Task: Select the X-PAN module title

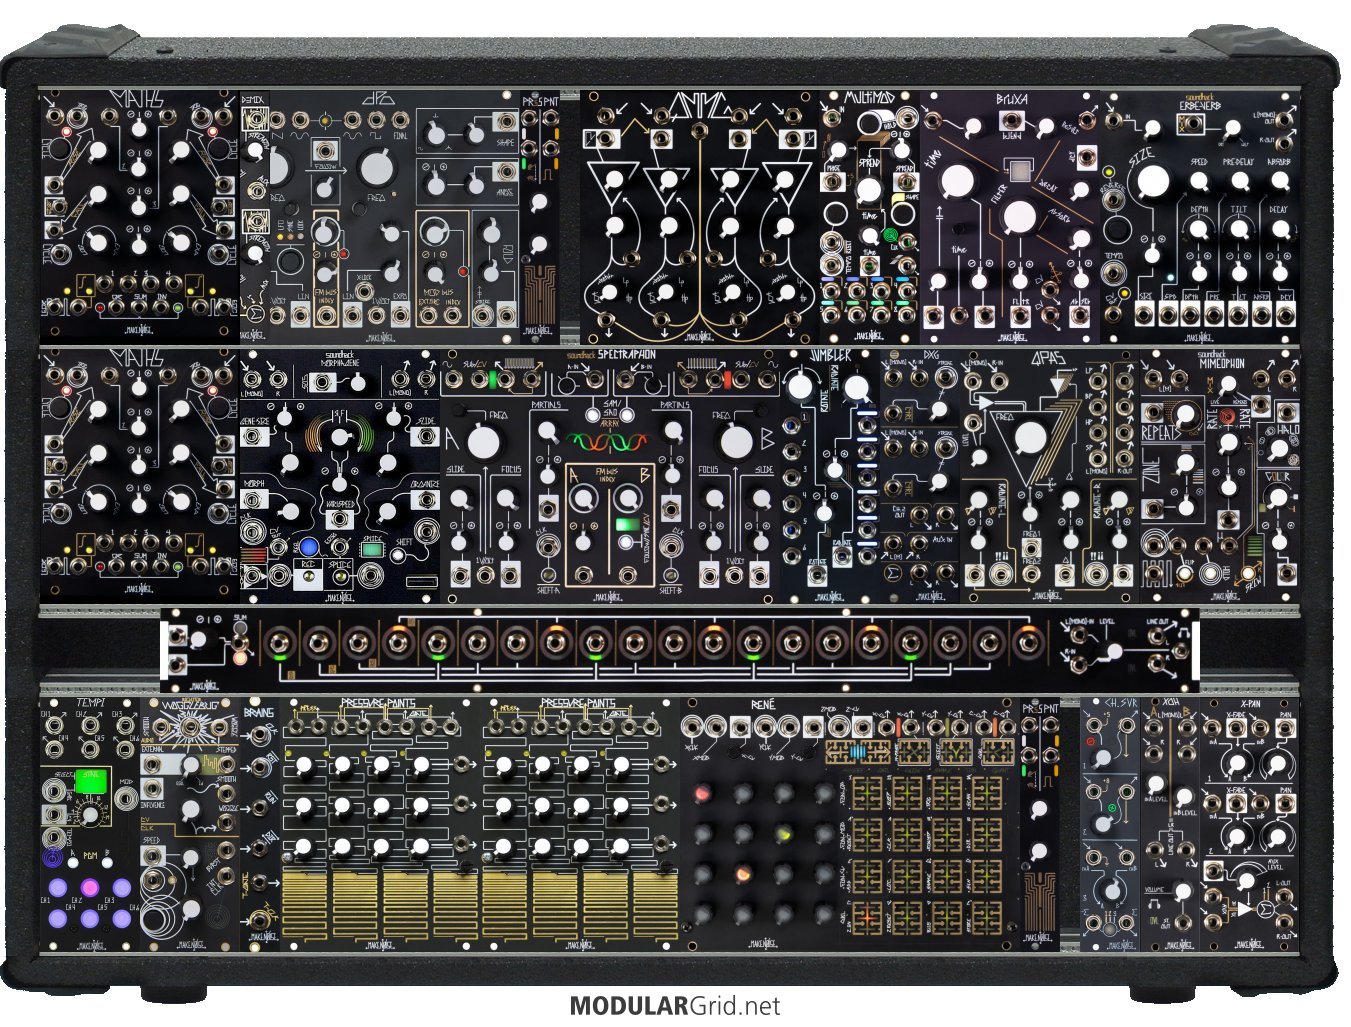Action: coord(1250,702)
